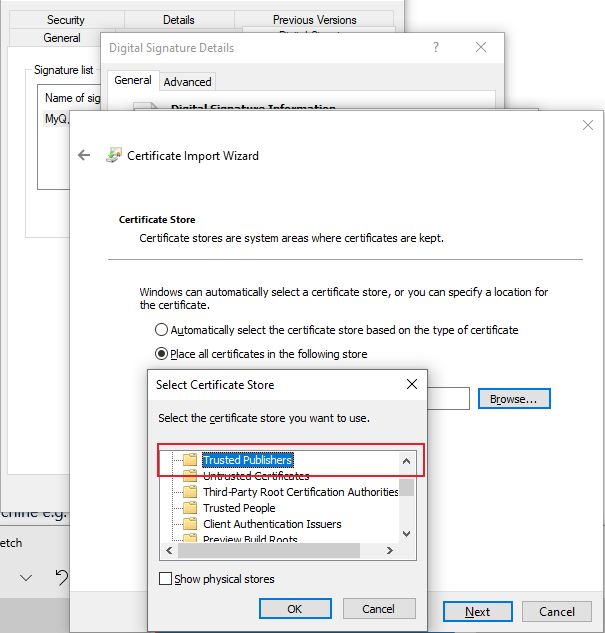Select Preview Build Roots store
The height and width of the screenshot is (633, 605).
point(250,538)
